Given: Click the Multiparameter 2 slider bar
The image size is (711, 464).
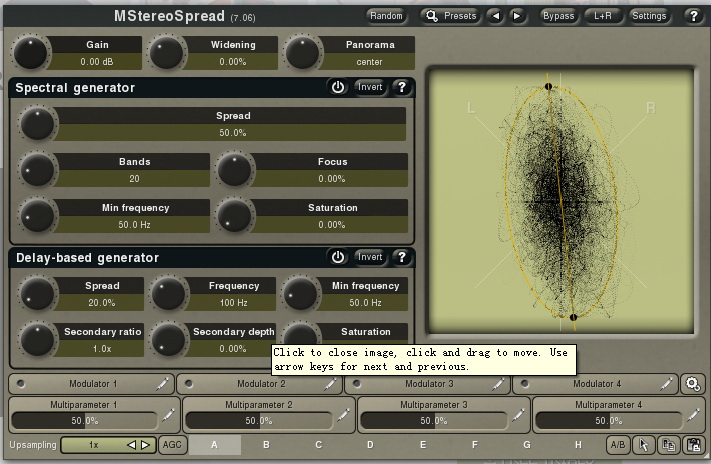Looking at the screenshot, I should click(259, 420).
